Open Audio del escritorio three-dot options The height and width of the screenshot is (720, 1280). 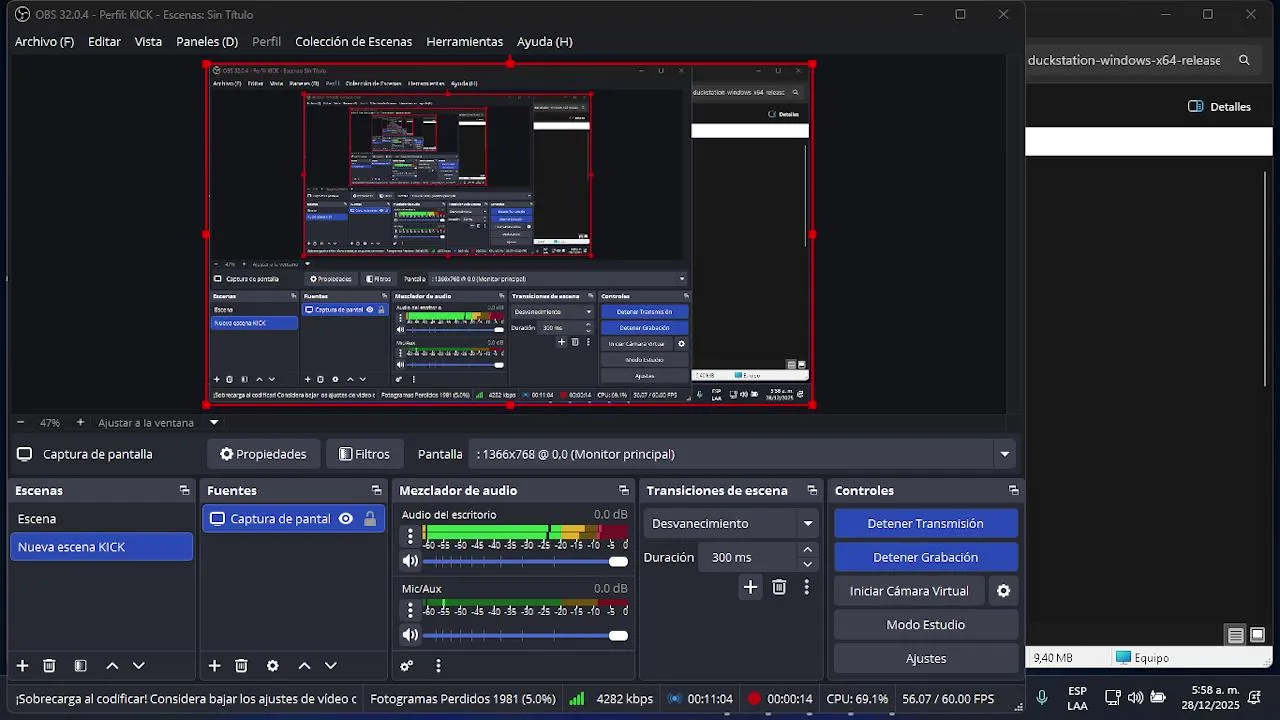pos(410,536)
